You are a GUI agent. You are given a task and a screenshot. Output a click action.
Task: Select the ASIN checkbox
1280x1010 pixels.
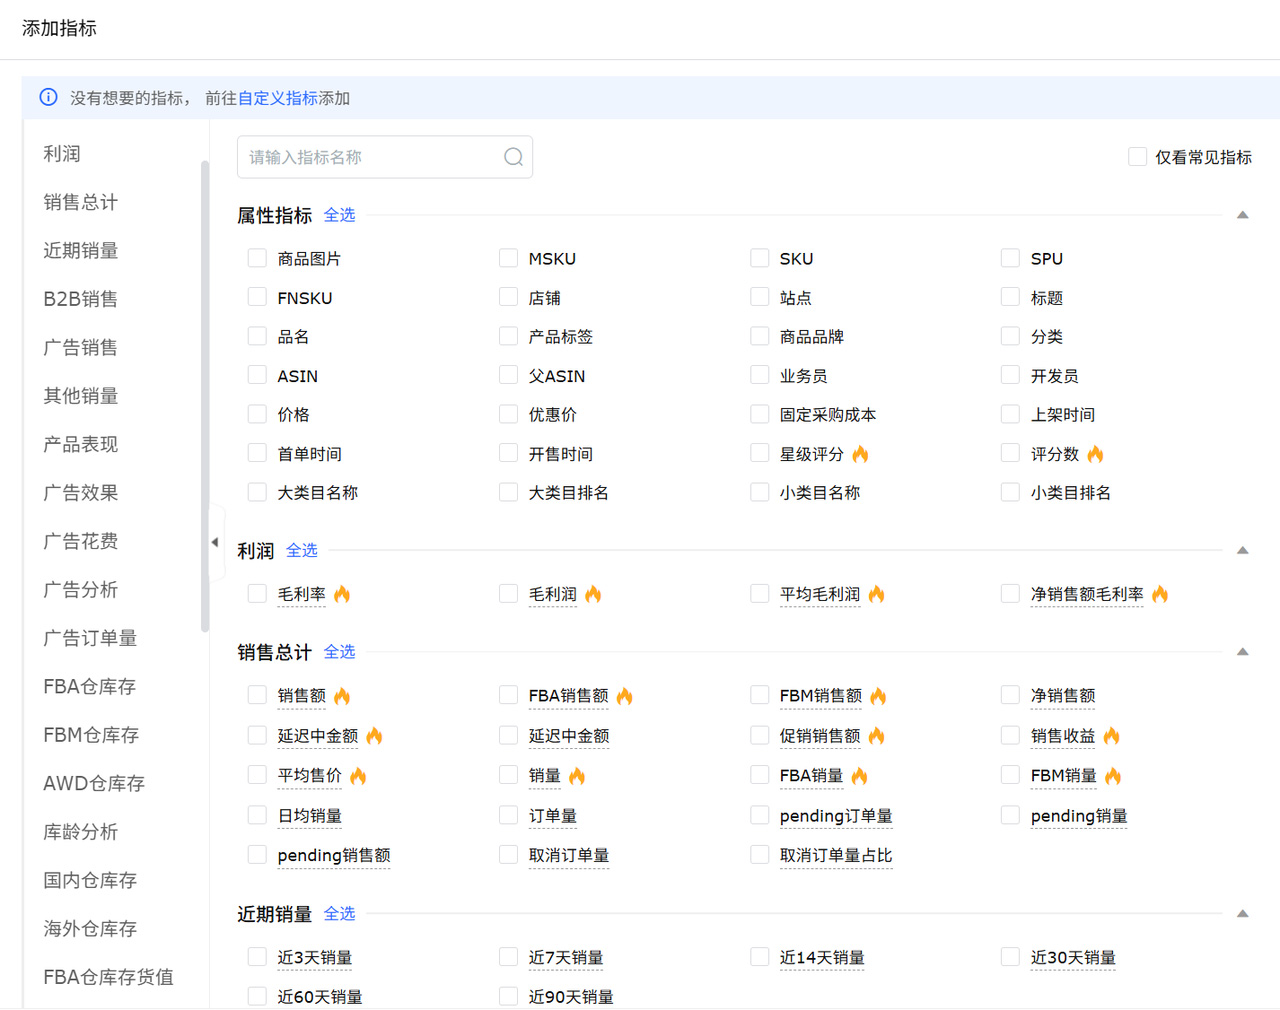tap(257, 375)
